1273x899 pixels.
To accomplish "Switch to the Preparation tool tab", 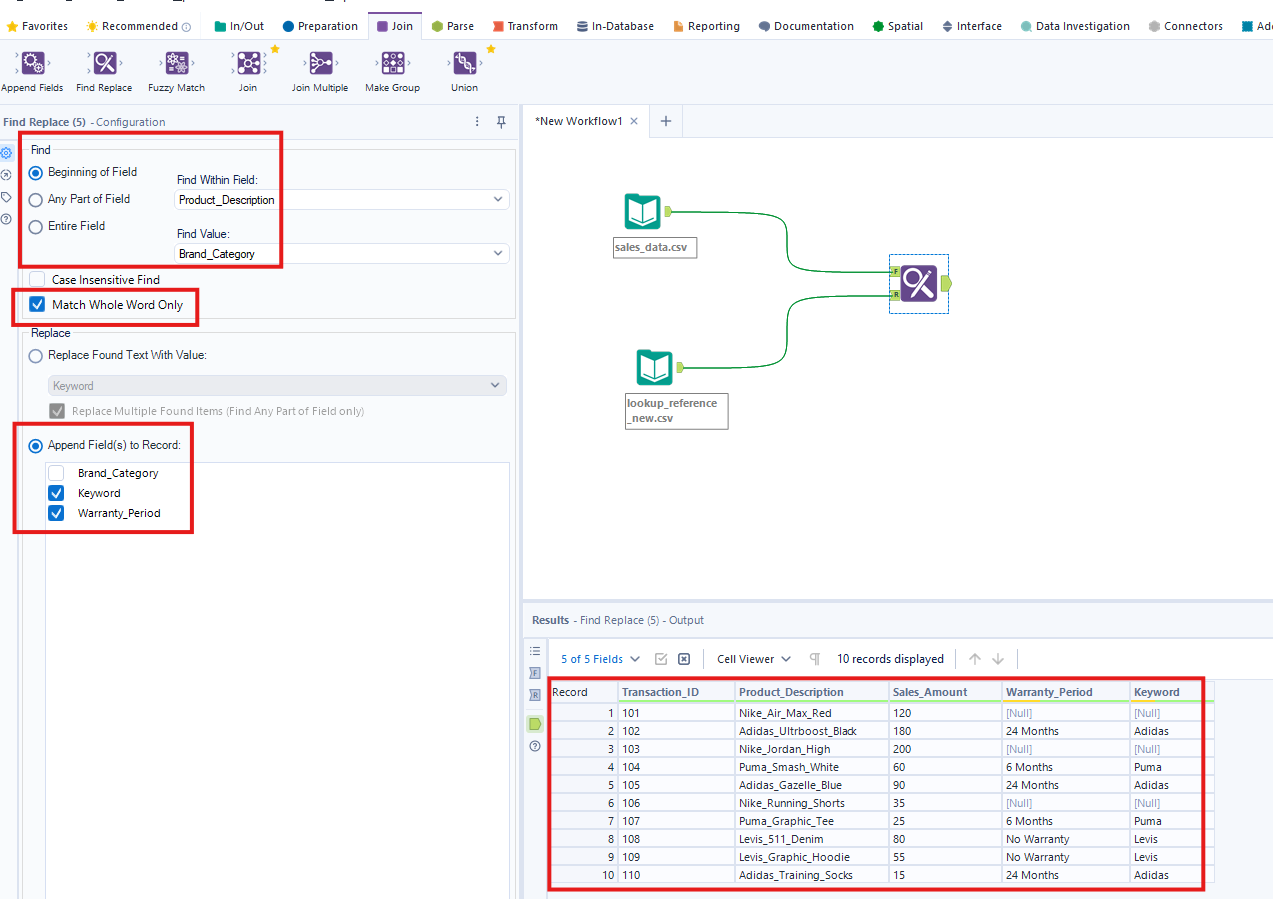I will (319, 26).
